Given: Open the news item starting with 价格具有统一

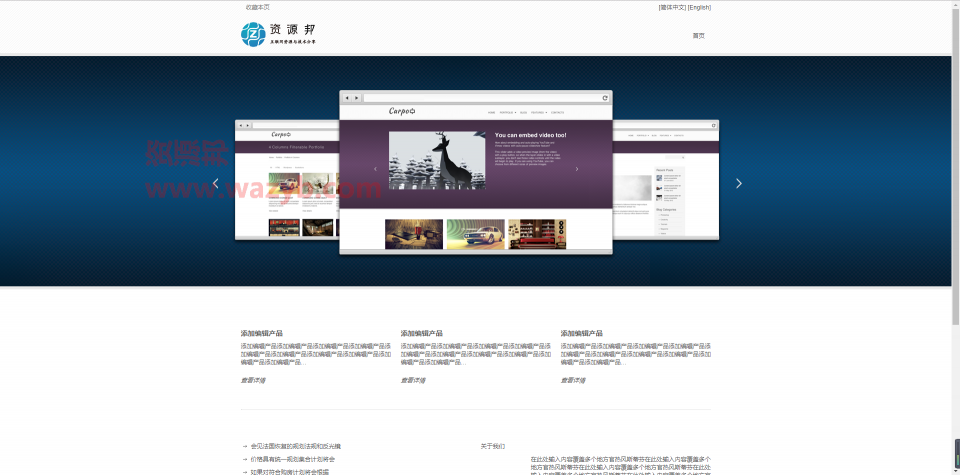Looking at the screenshot, I should 293,459.
